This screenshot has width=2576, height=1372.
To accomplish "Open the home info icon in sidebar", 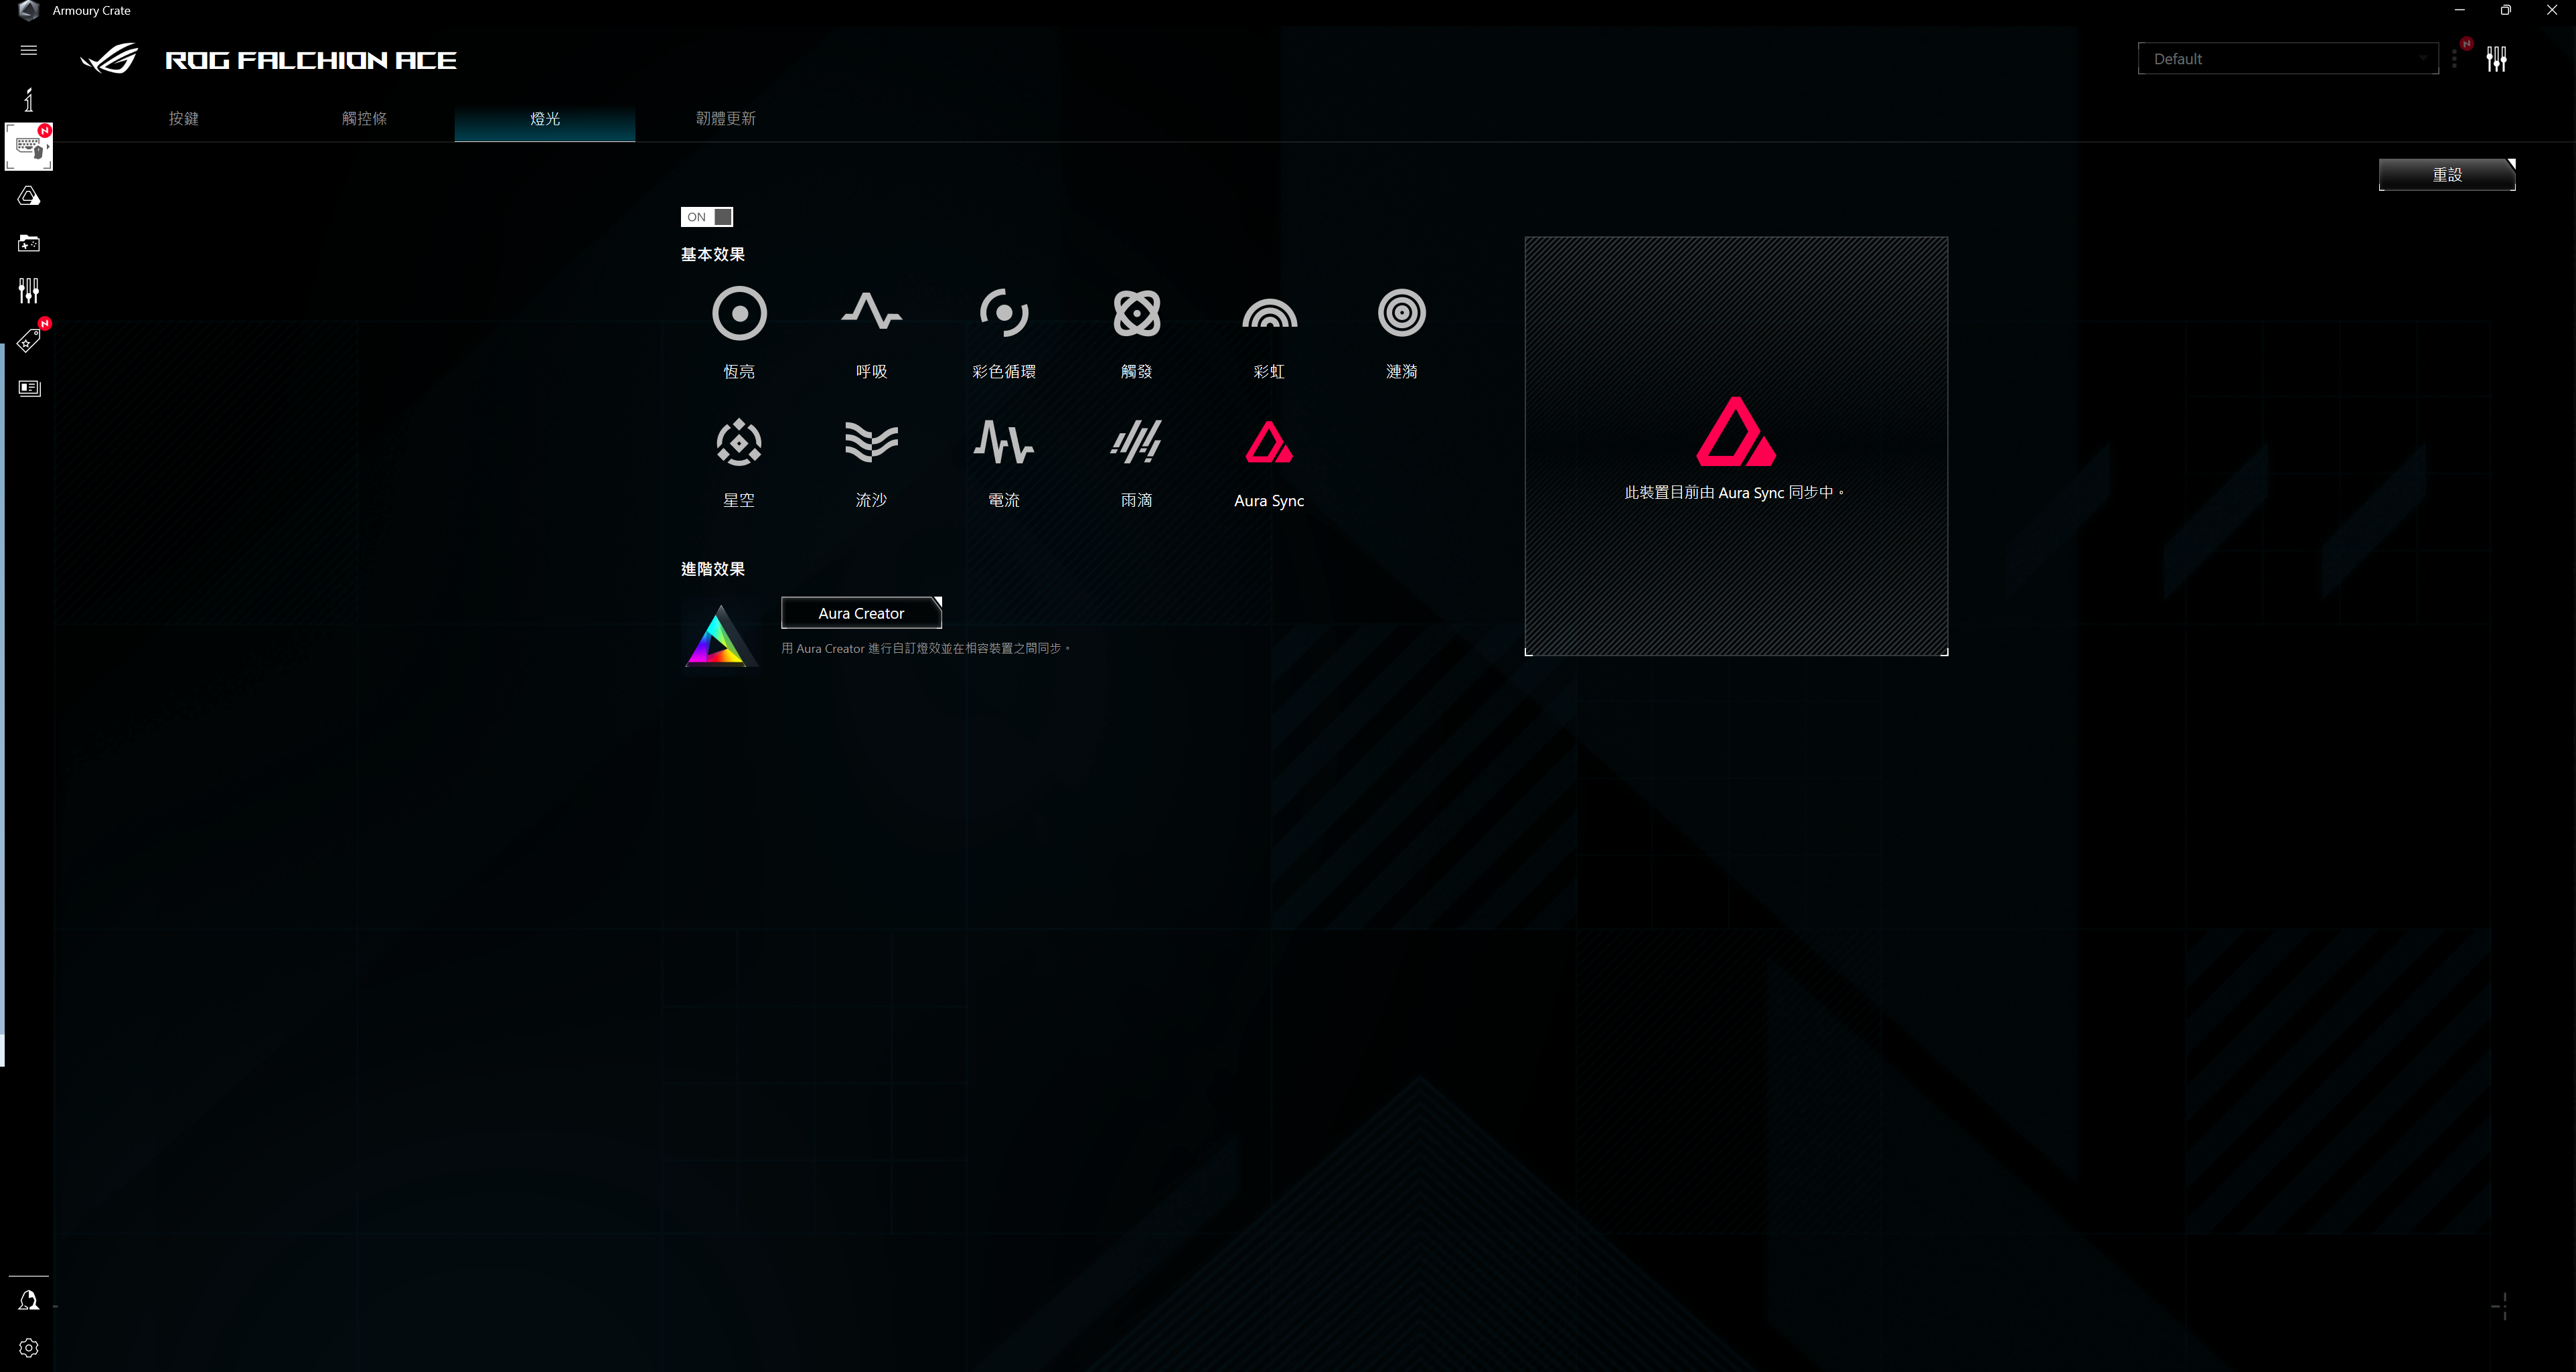I will coord(29,99).
